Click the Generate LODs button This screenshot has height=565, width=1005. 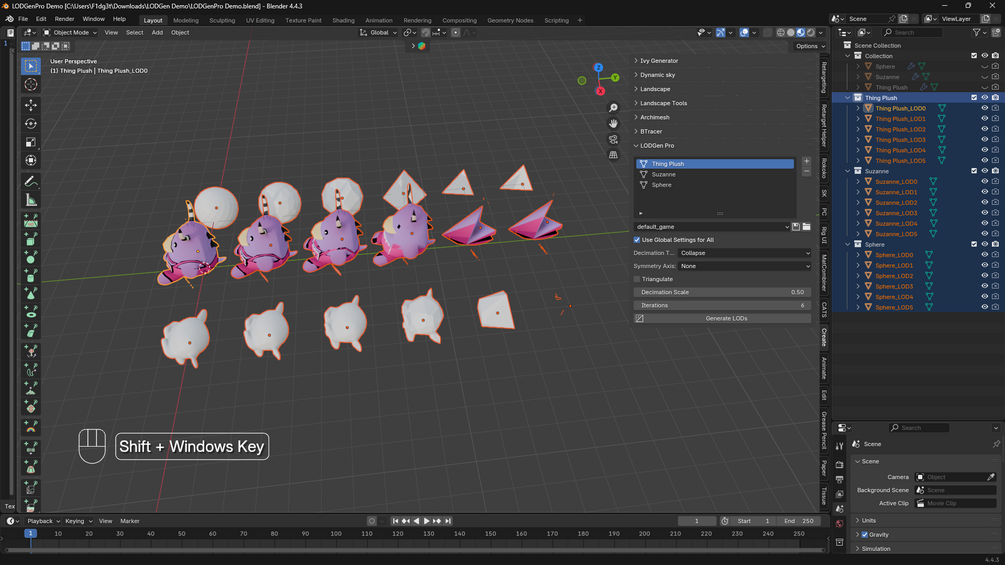726,318
